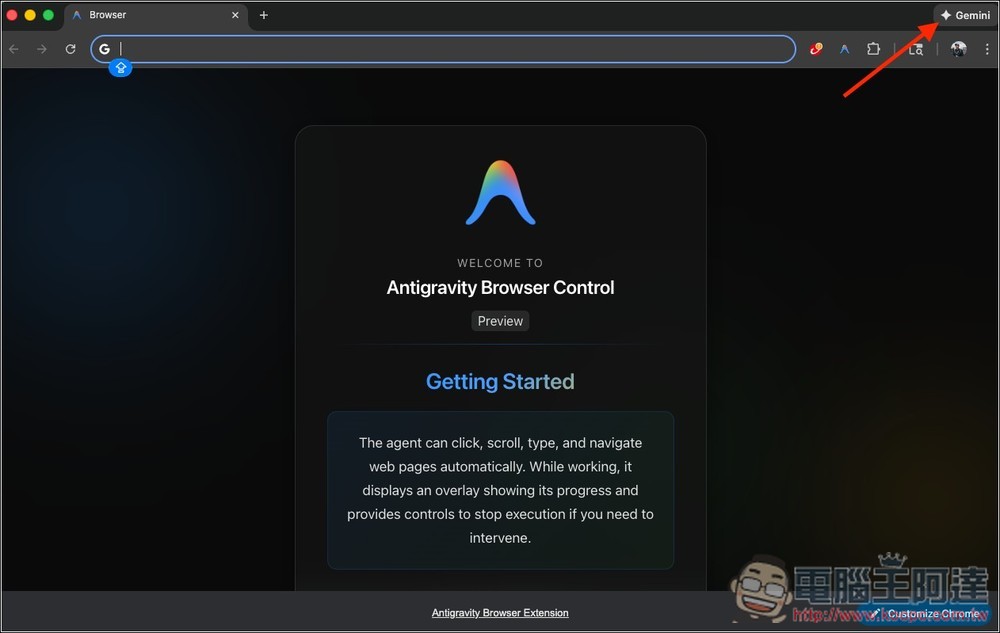Go forward to the next page

(42, 49)
